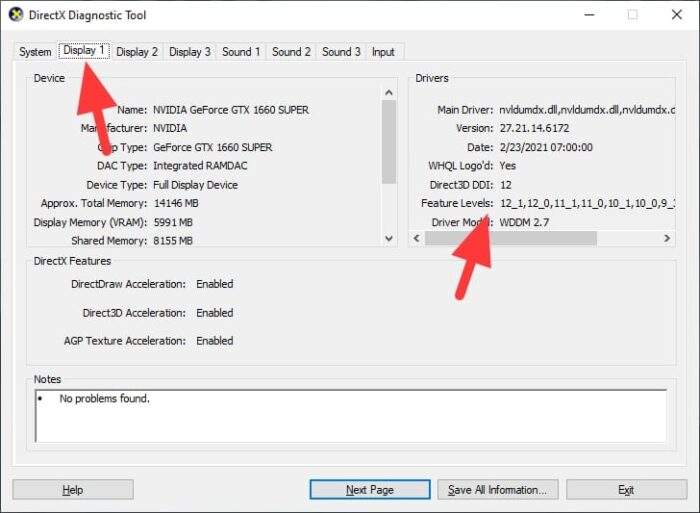
Task: Open the Sound 1 tab
Action: pos(241,52)
